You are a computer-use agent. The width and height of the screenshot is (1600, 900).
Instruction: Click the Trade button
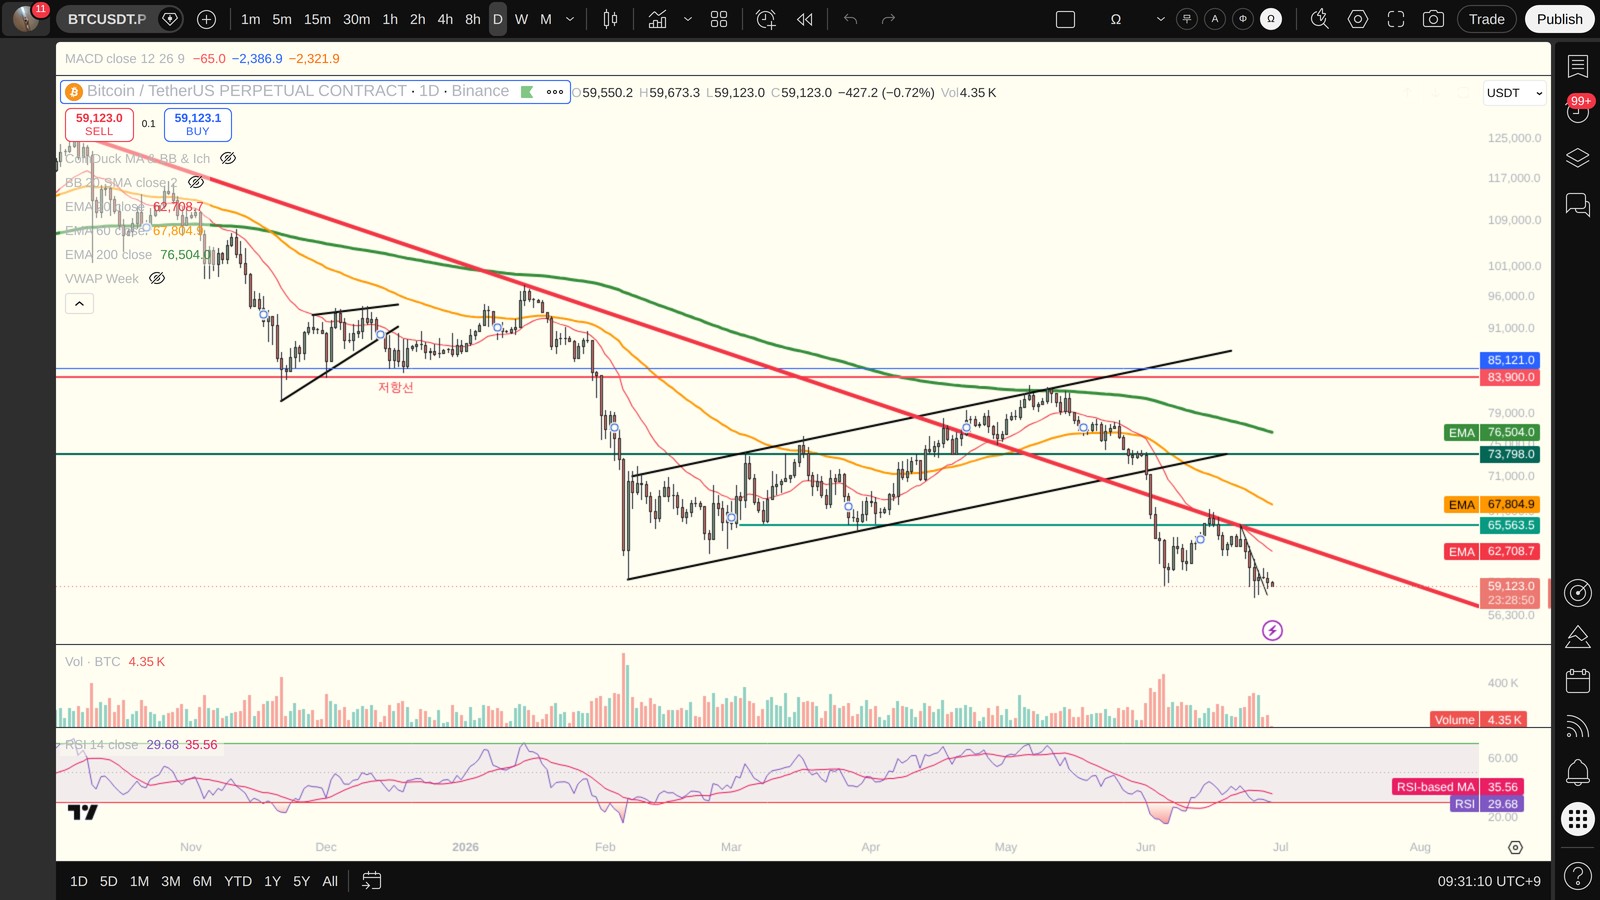pos(1486,19)
